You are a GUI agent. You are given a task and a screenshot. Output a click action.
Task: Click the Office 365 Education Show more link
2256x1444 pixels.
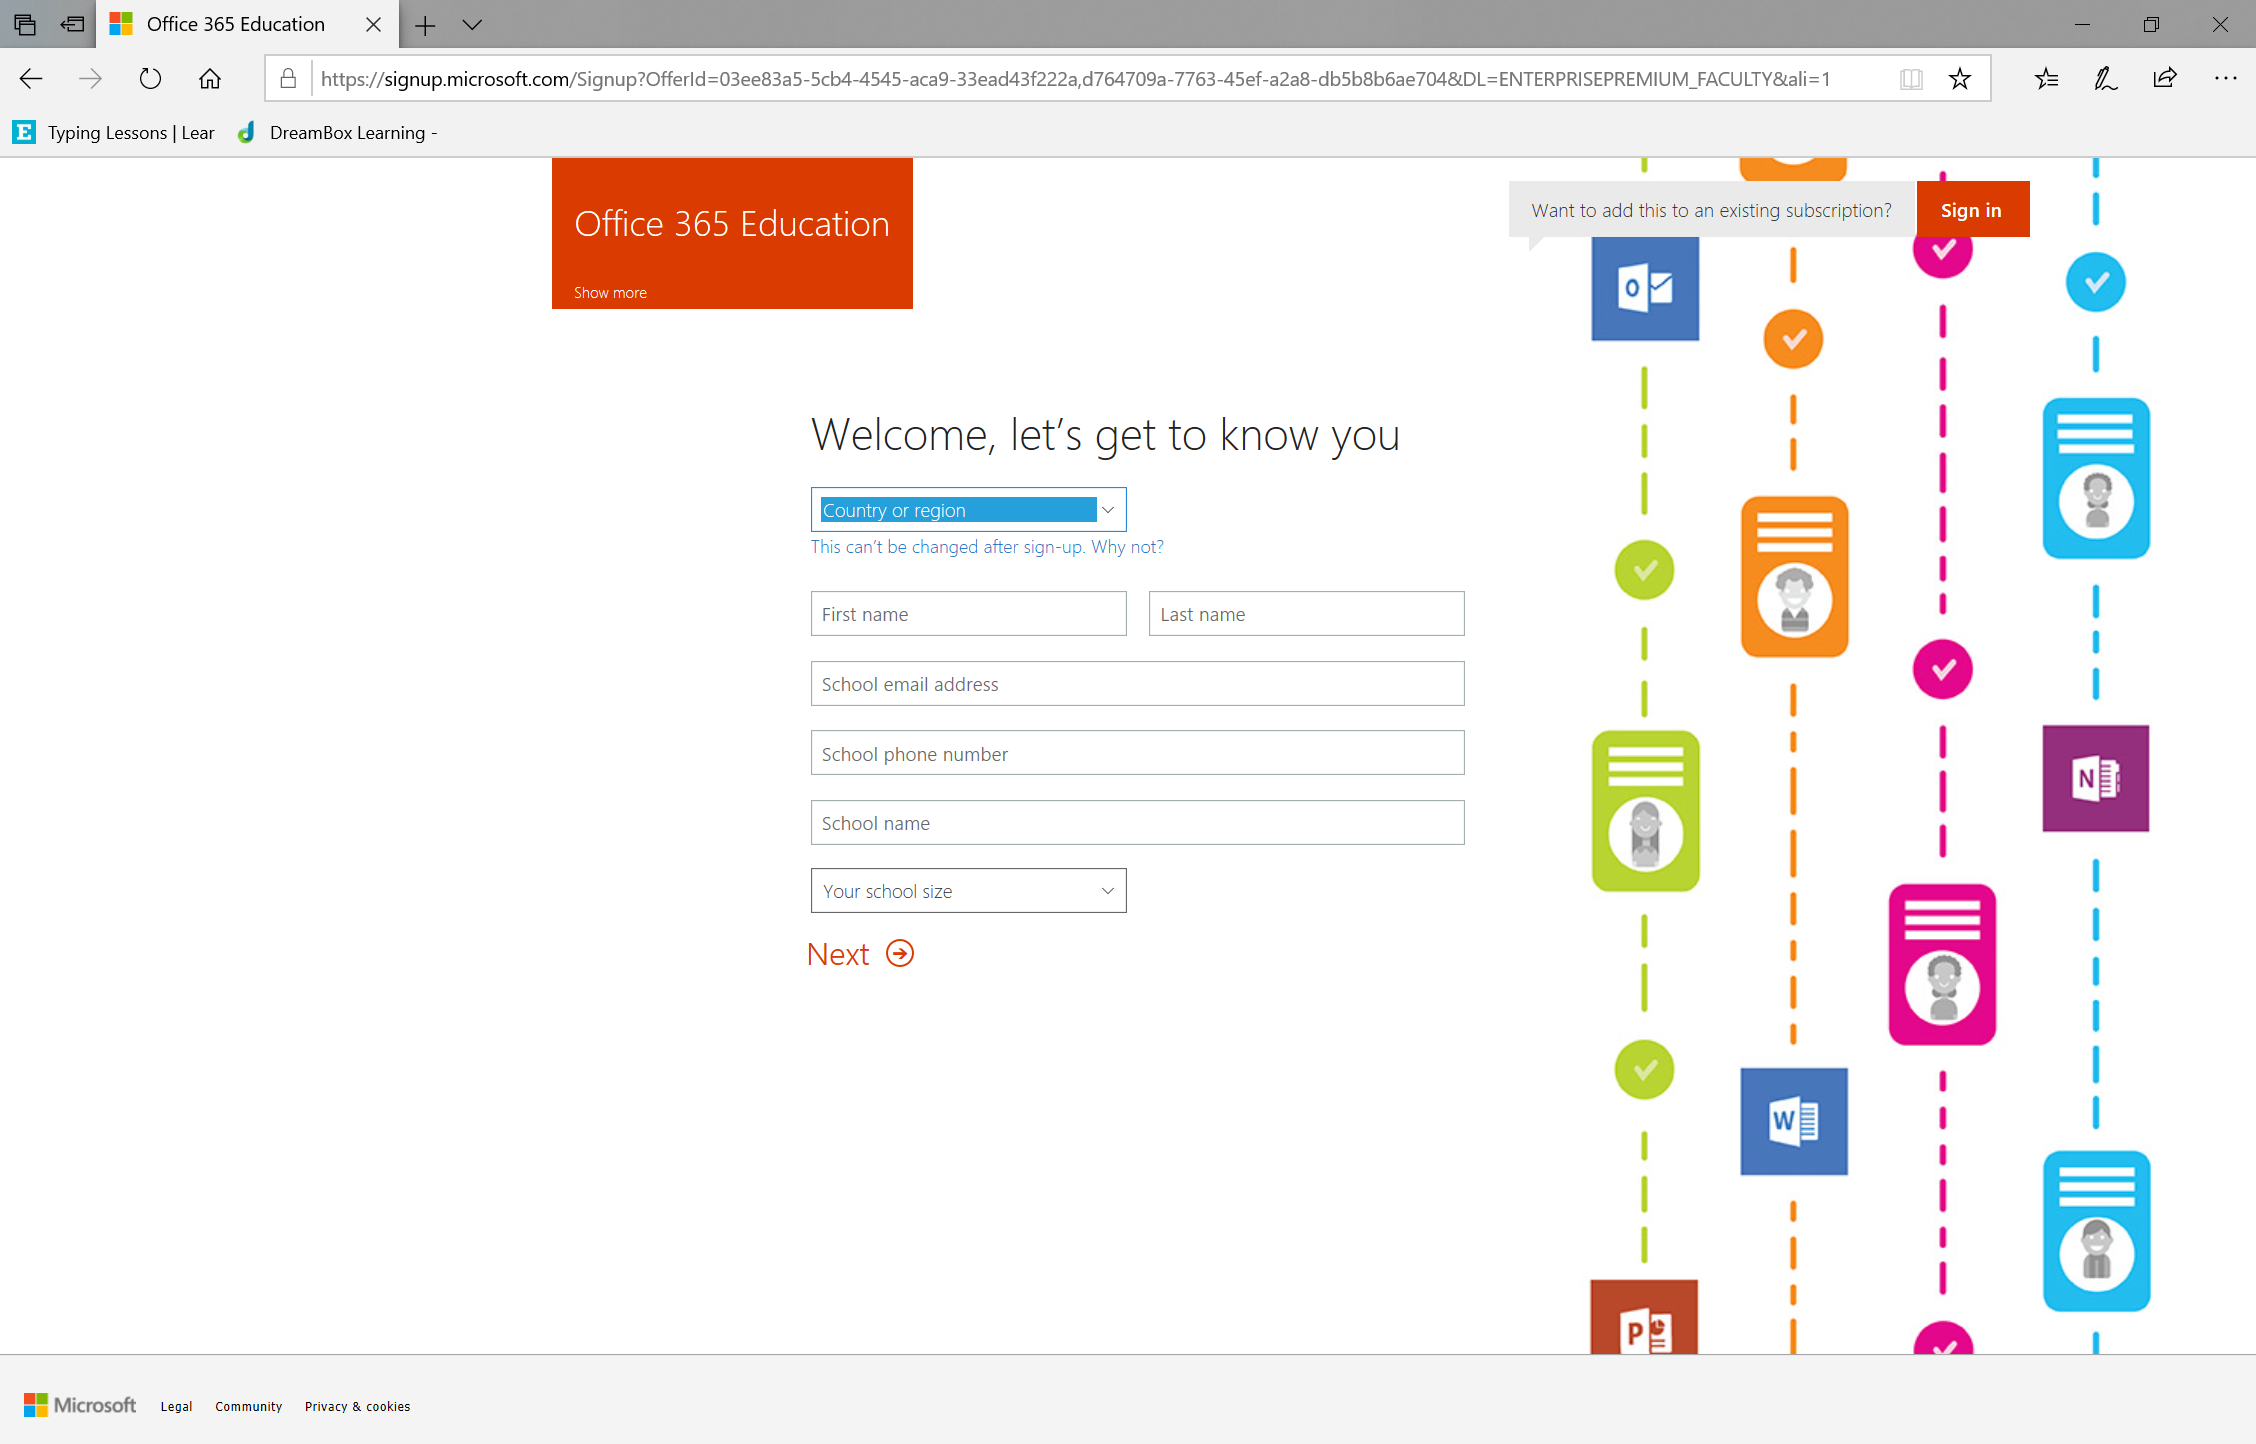tap(610, 291)
